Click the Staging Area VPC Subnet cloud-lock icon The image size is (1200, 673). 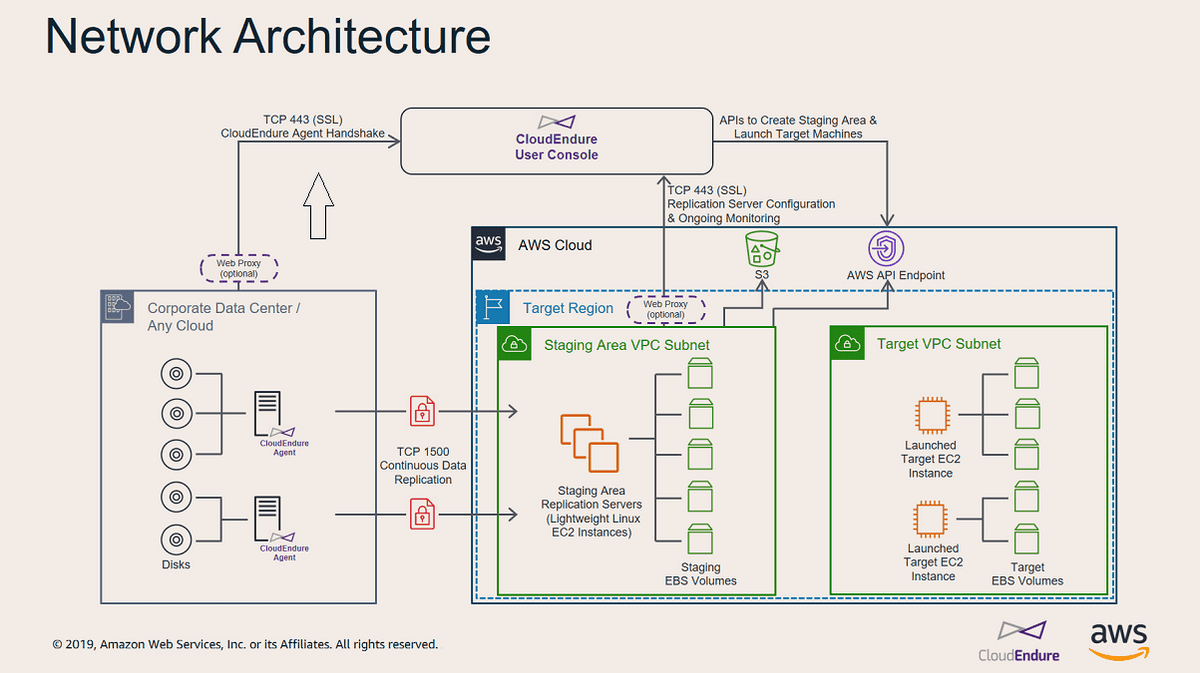pyautogui.click(x=514, y=344)
